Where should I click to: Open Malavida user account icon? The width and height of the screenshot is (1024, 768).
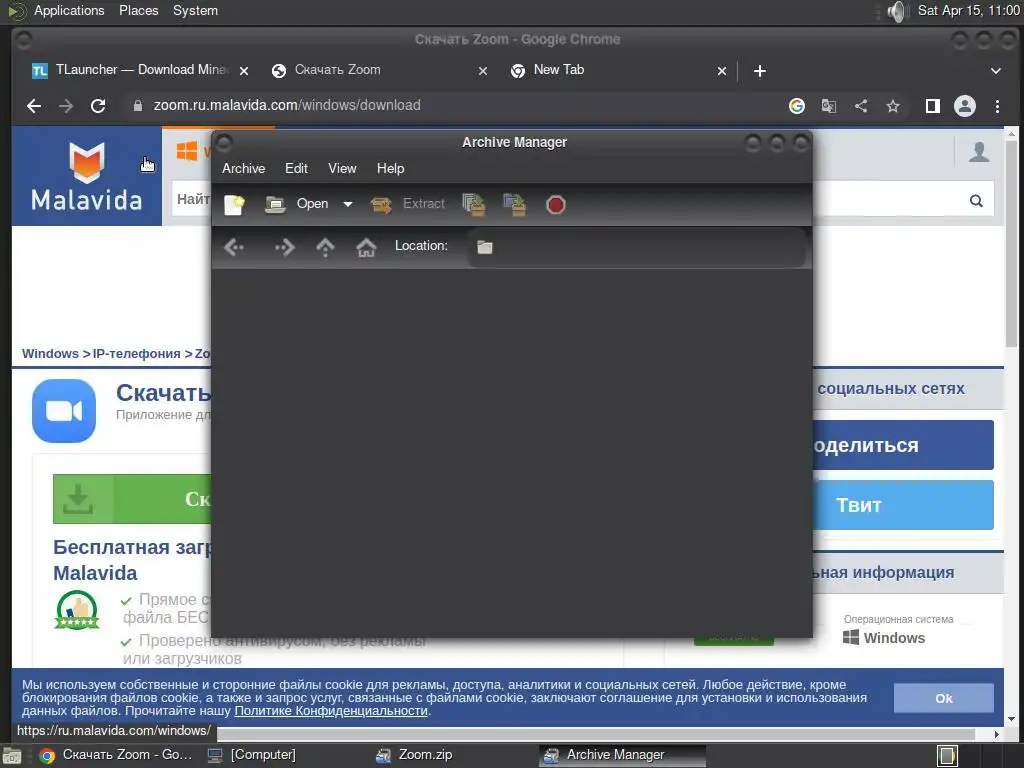pos(978,152)
